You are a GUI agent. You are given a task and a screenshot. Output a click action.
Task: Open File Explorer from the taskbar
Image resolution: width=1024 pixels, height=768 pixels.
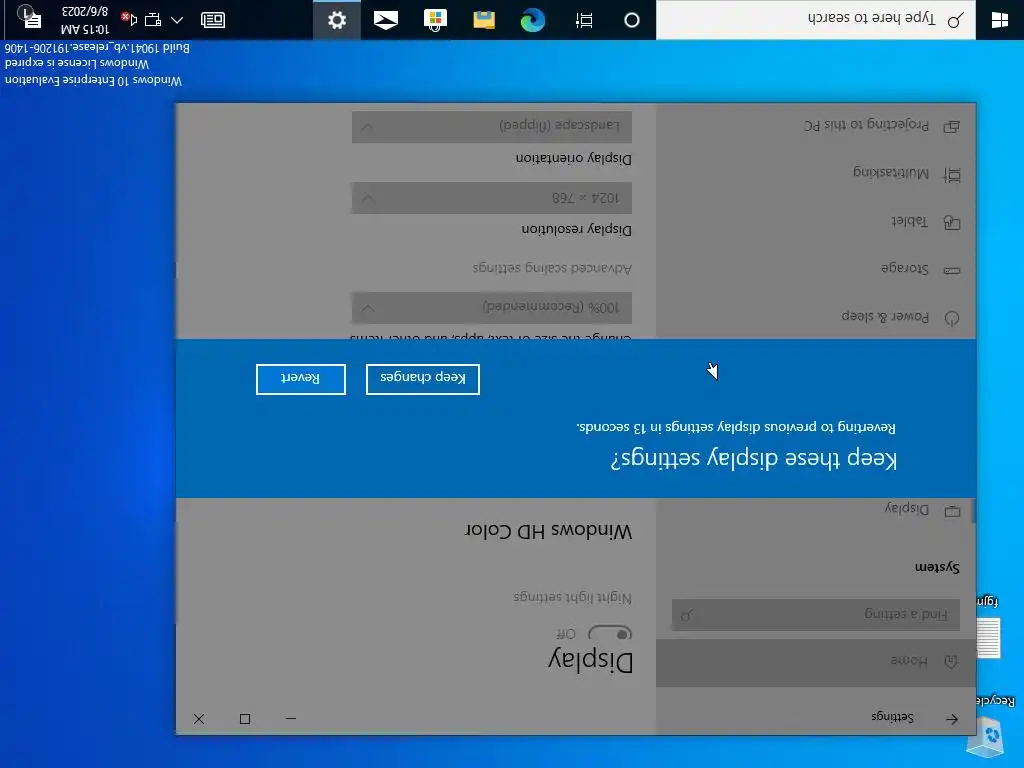click(x=484, y=20)
